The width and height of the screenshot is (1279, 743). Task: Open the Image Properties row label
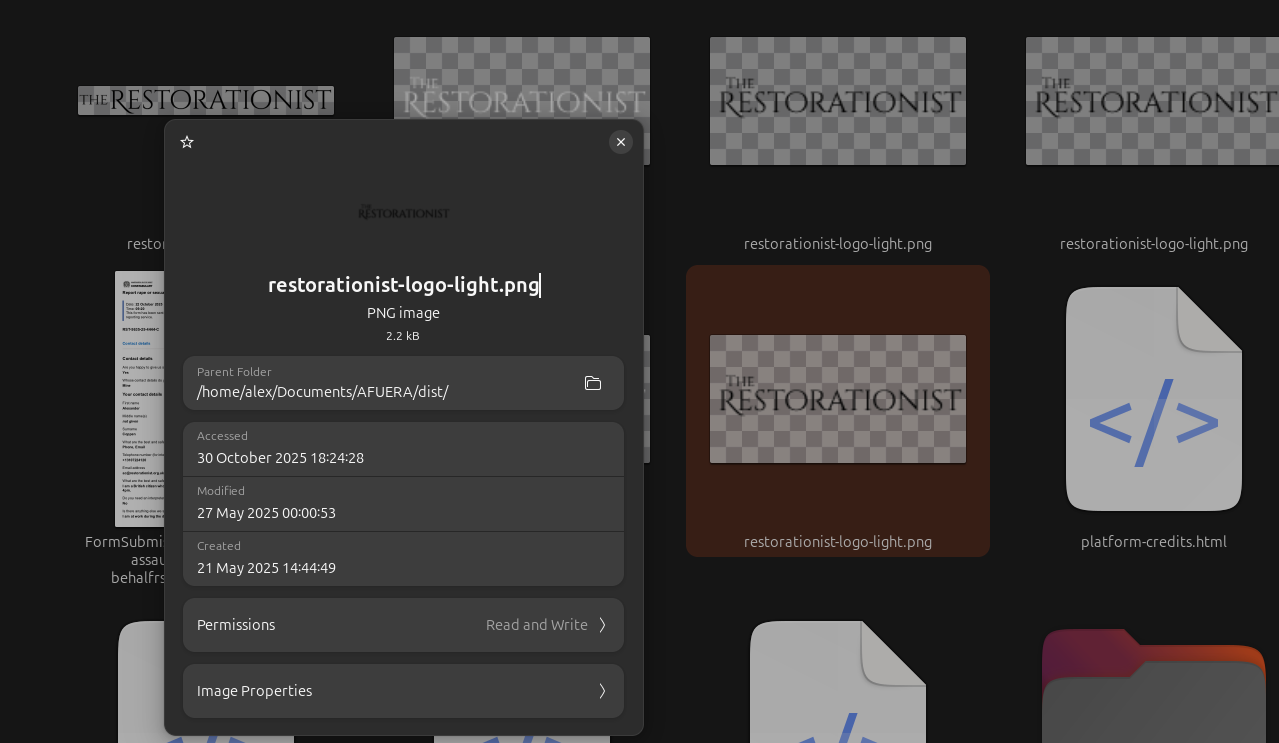[254, 691]
